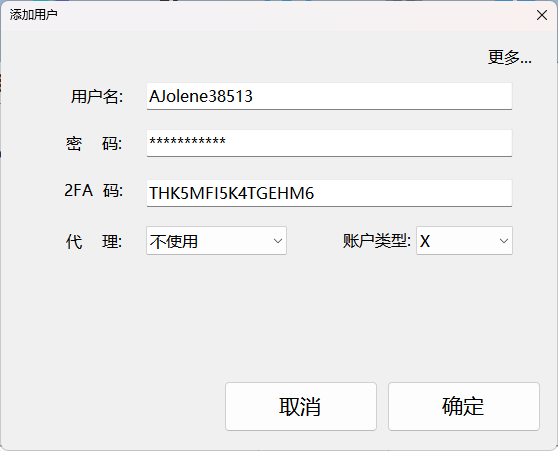Click the masked asterisks in password box

(187, 141)
